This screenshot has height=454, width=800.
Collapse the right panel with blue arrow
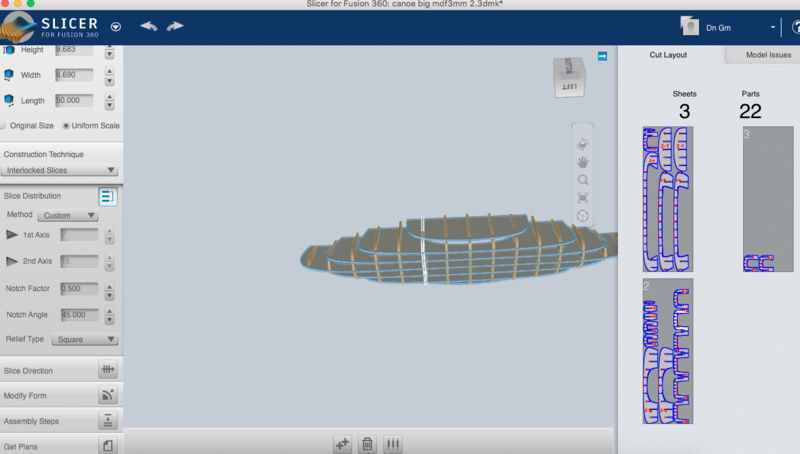tap(603, 56)
